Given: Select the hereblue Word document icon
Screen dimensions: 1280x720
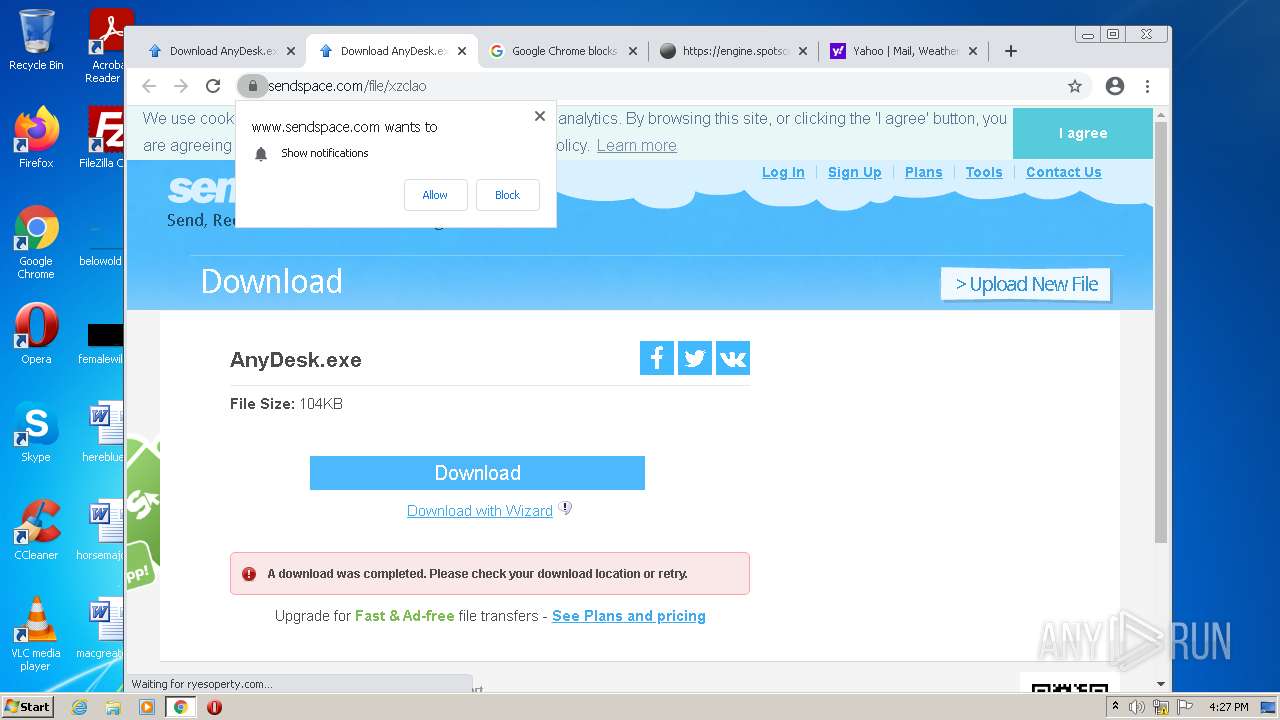Looking at the screenshot, I should 103,432.
